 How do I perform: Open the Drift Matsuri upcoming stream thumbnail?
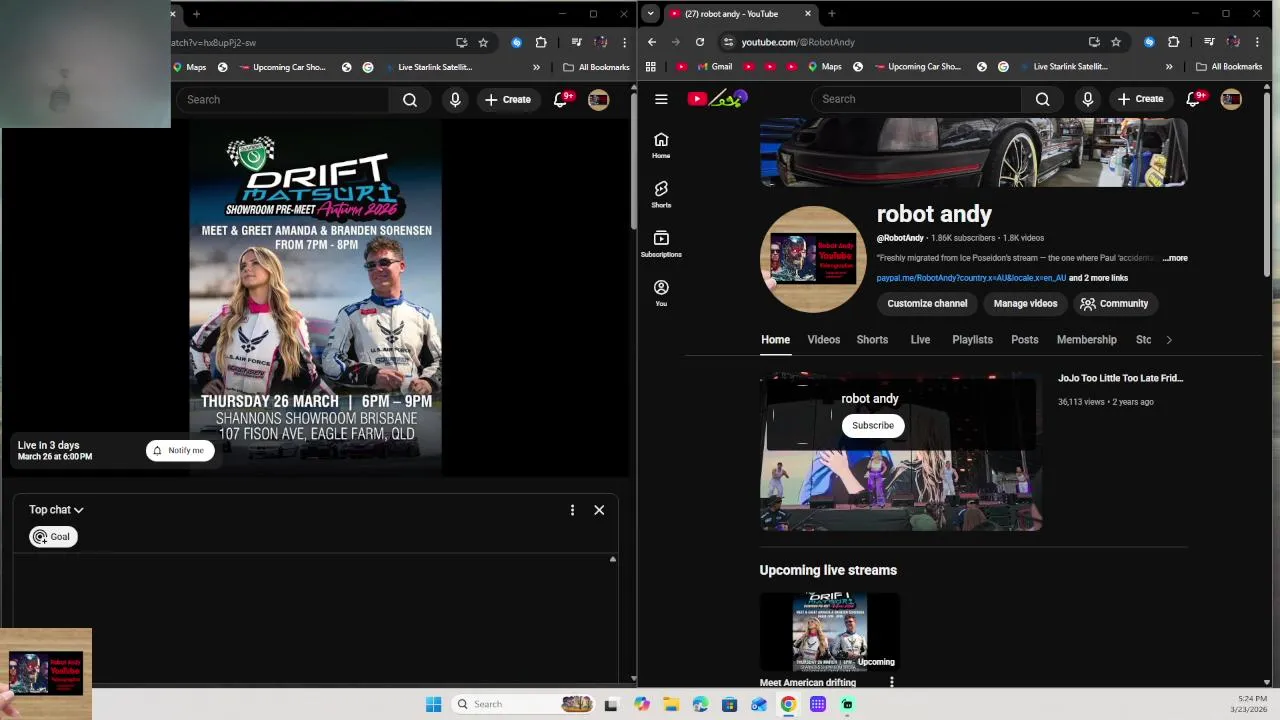pyautogui.click(x=829, y=631)
